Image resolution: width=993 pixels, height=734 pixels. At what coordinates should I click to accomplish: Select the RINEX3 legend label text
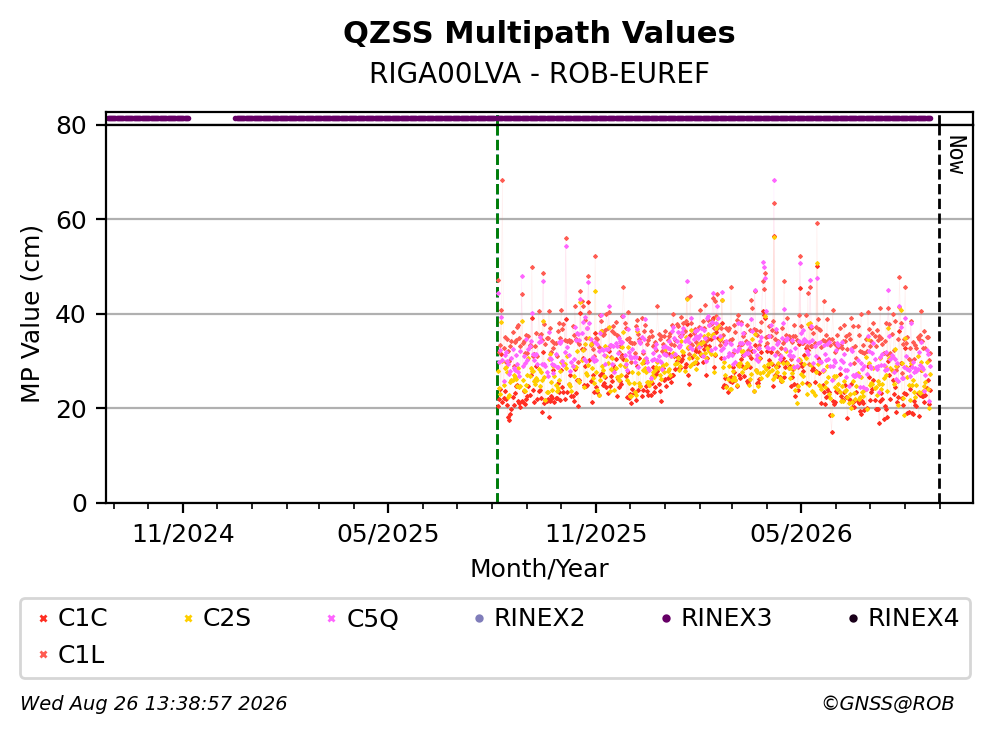(x=726, y=618)
